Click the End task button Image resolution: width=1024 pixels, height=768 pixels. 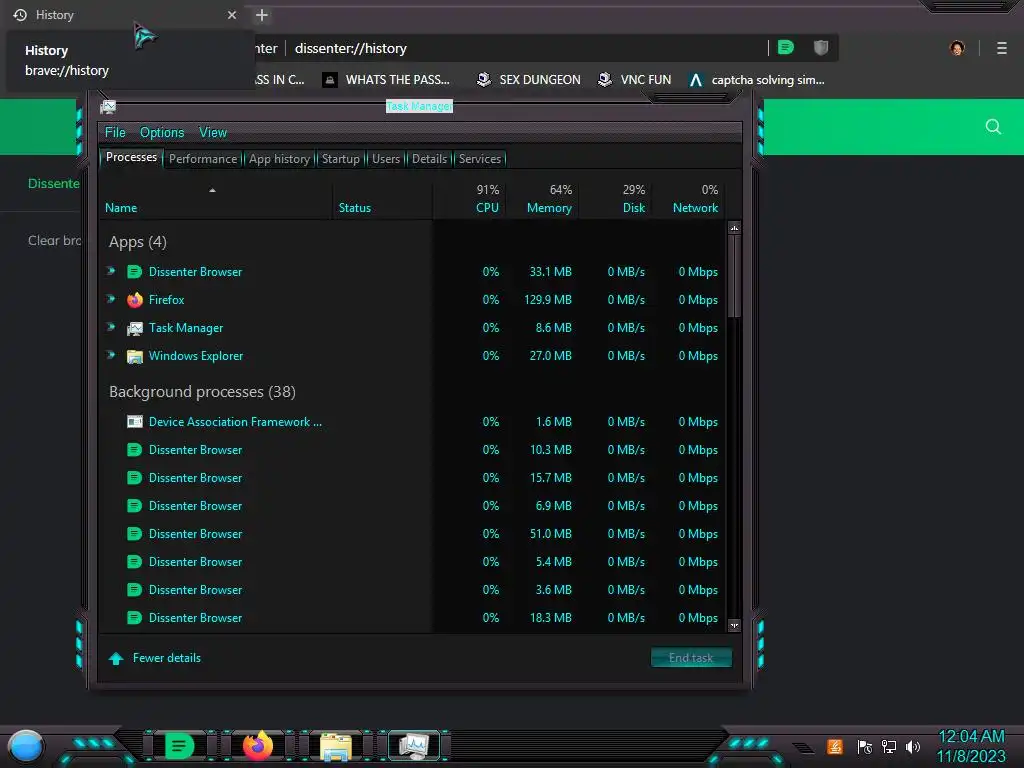[691, 658]
